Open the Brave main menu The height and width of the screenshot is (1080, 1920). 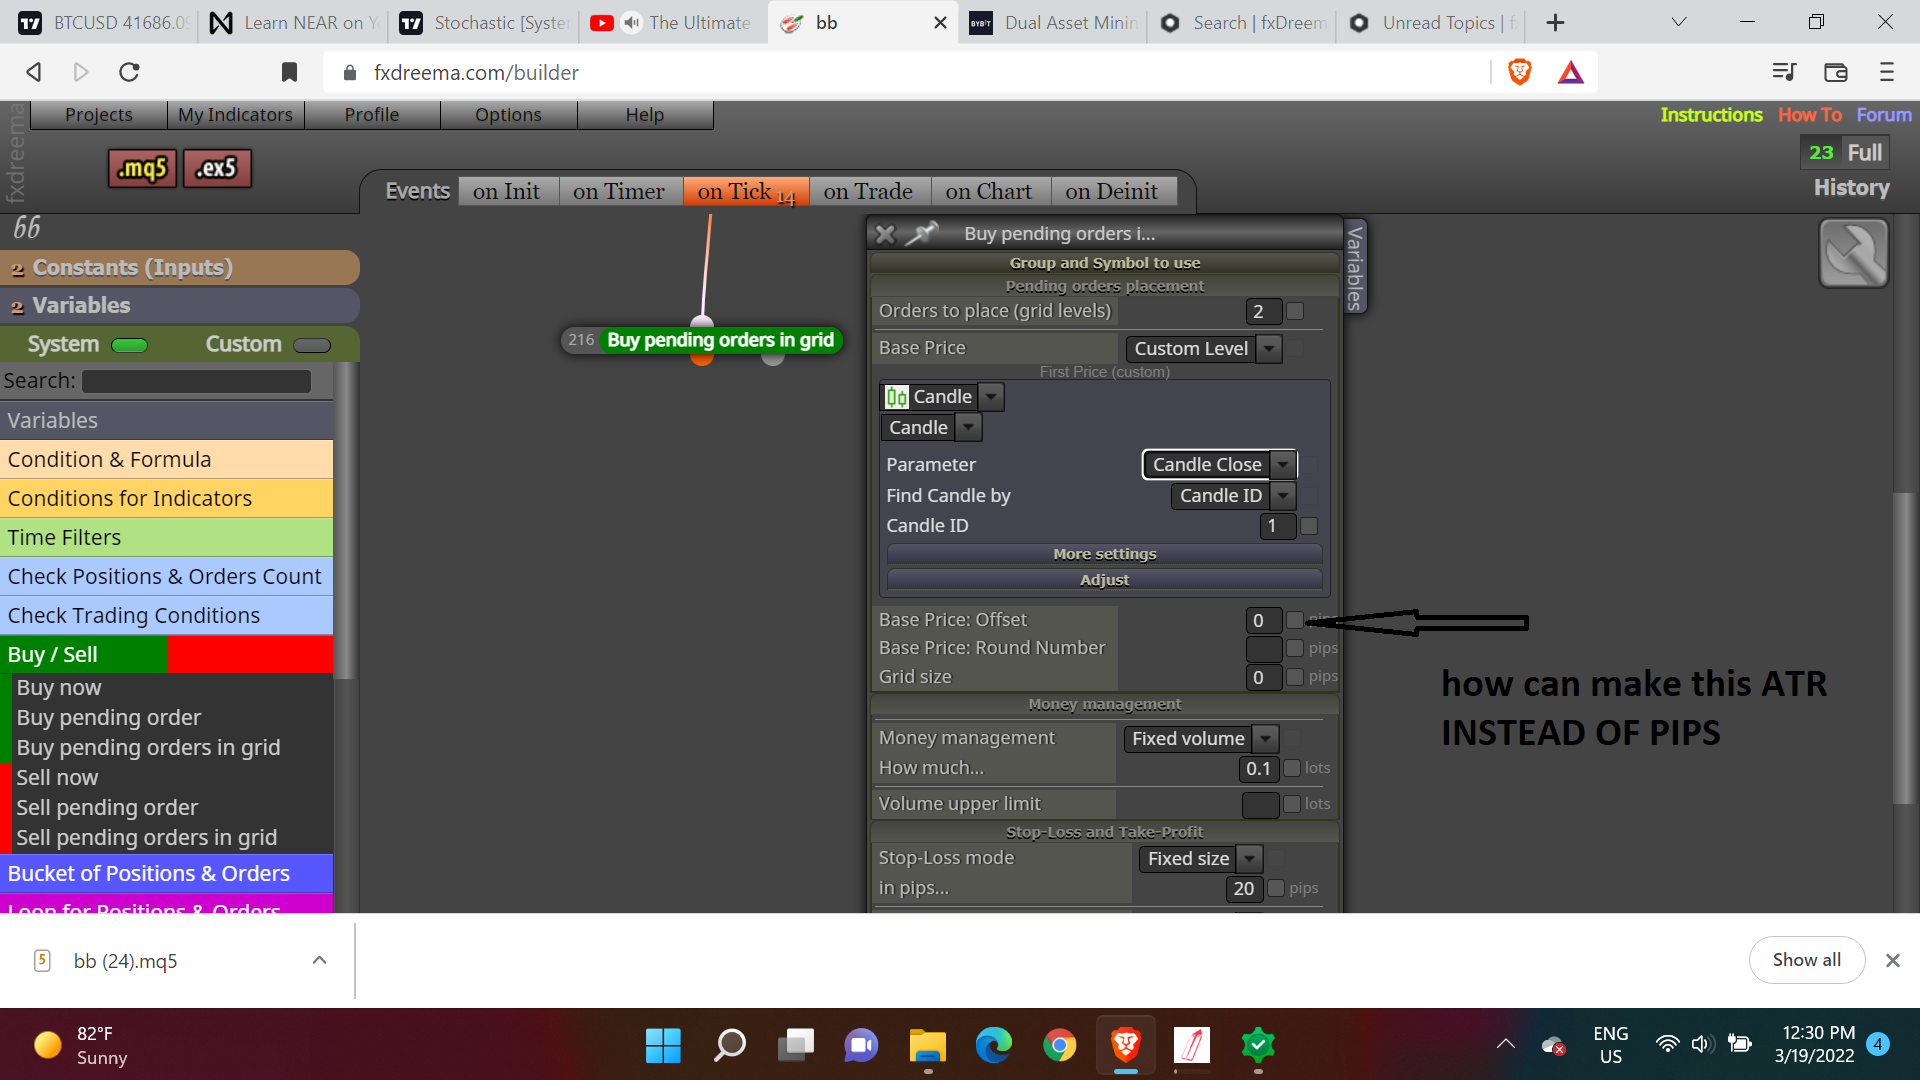click(x=1887, y=72)
